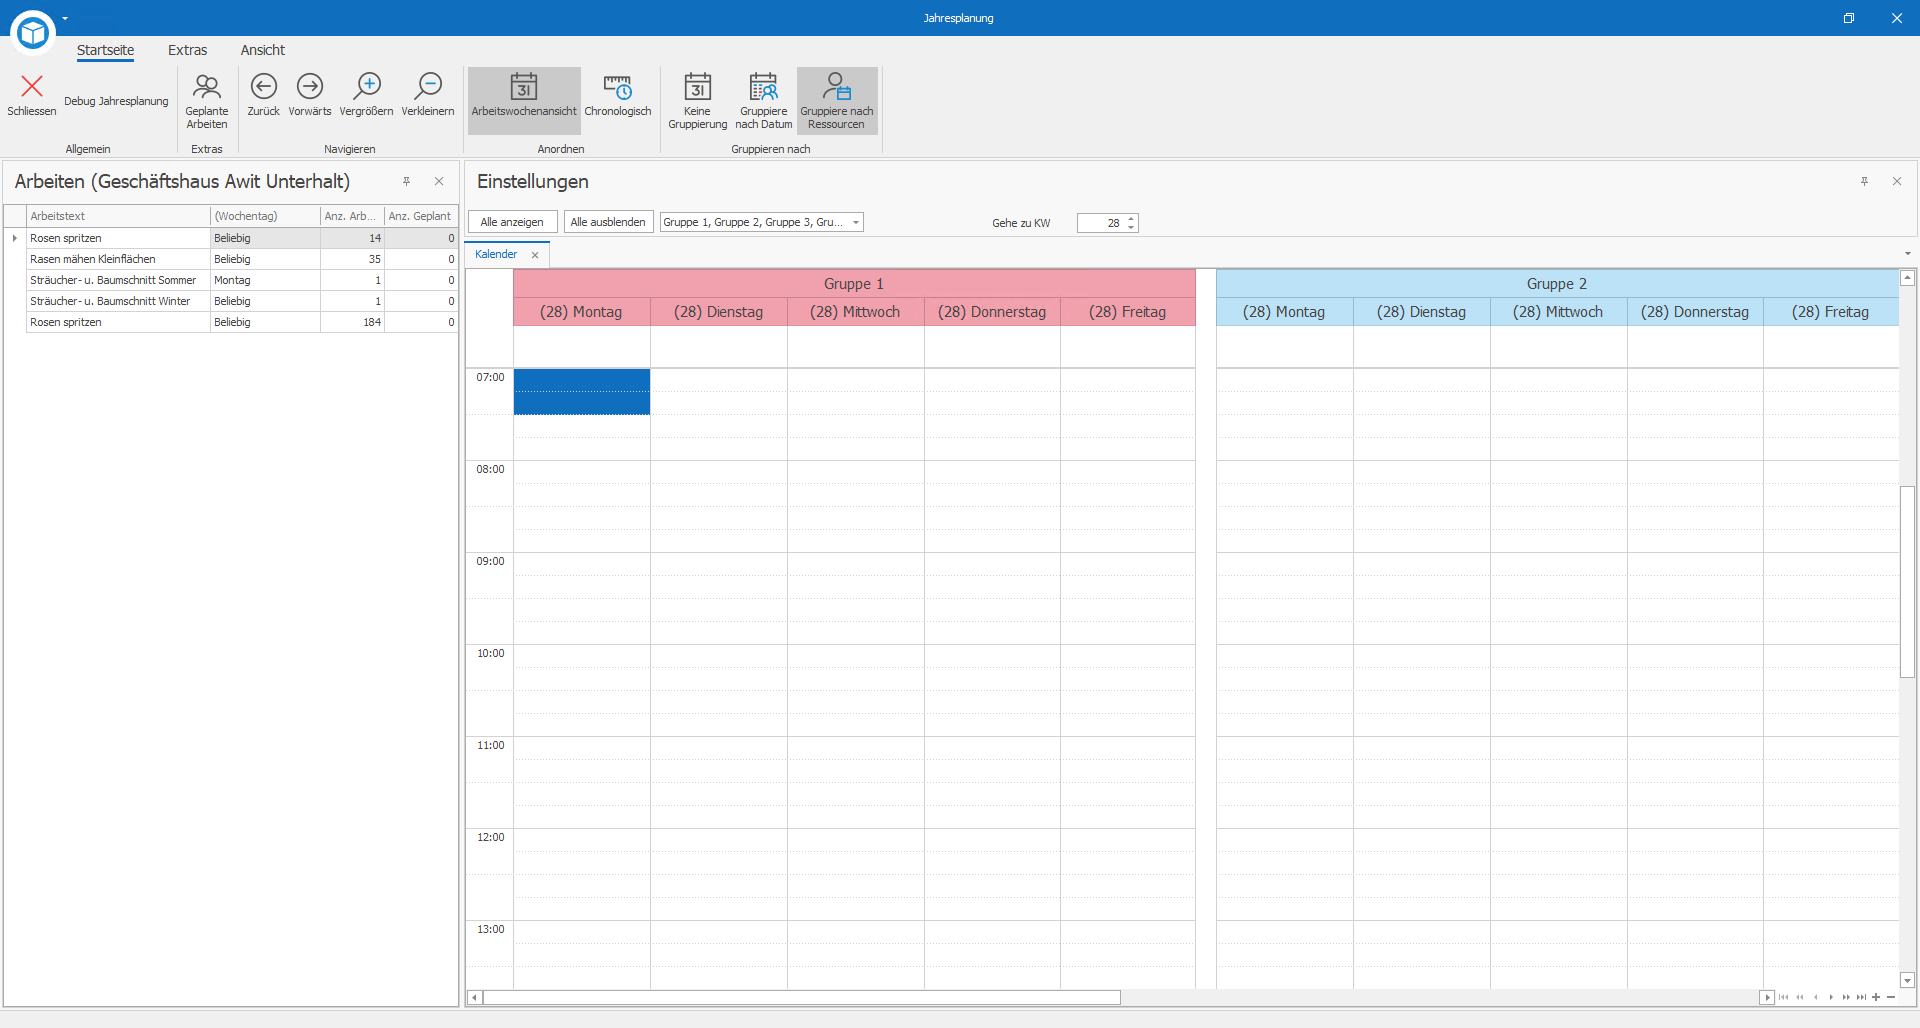Increase the KW number with up arrow
The width and height of the screenshot is (1920, 1028).
click(1131, 218)
